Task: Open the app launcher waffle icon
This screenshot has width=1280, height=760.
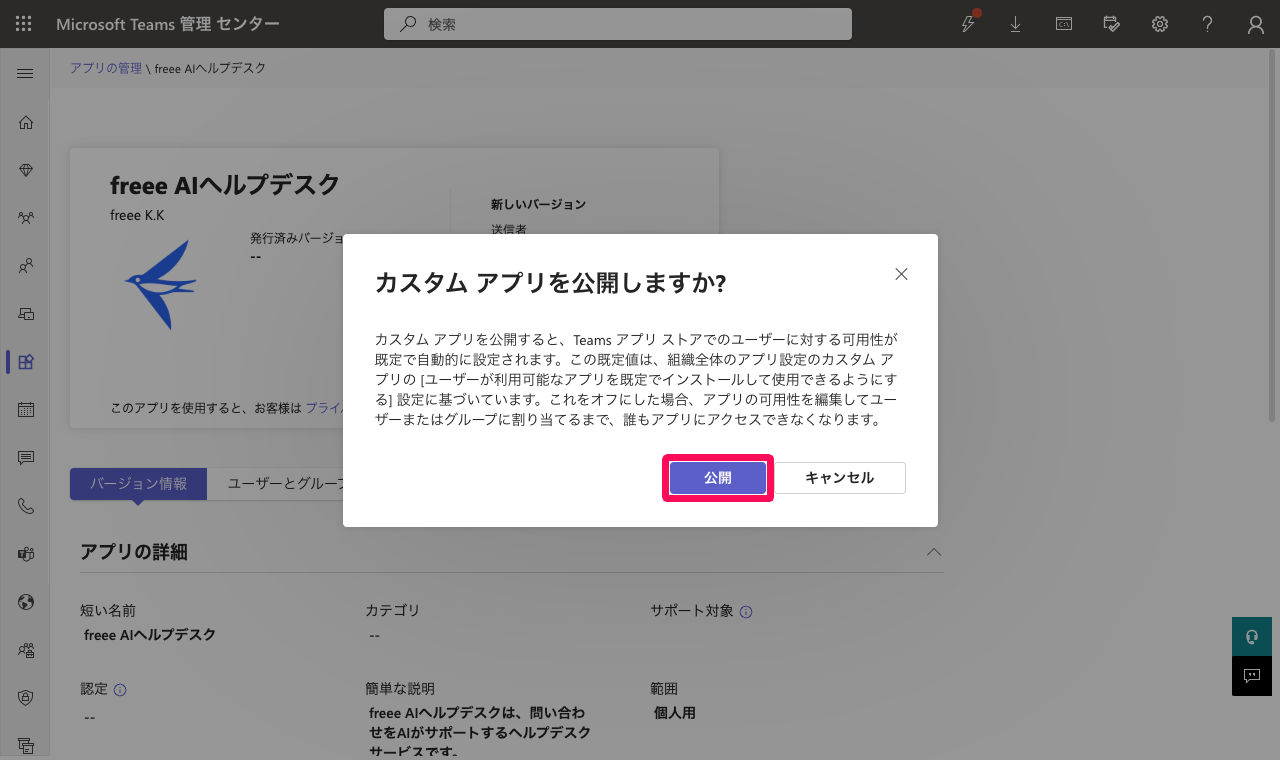Action: tap(24, 24)
